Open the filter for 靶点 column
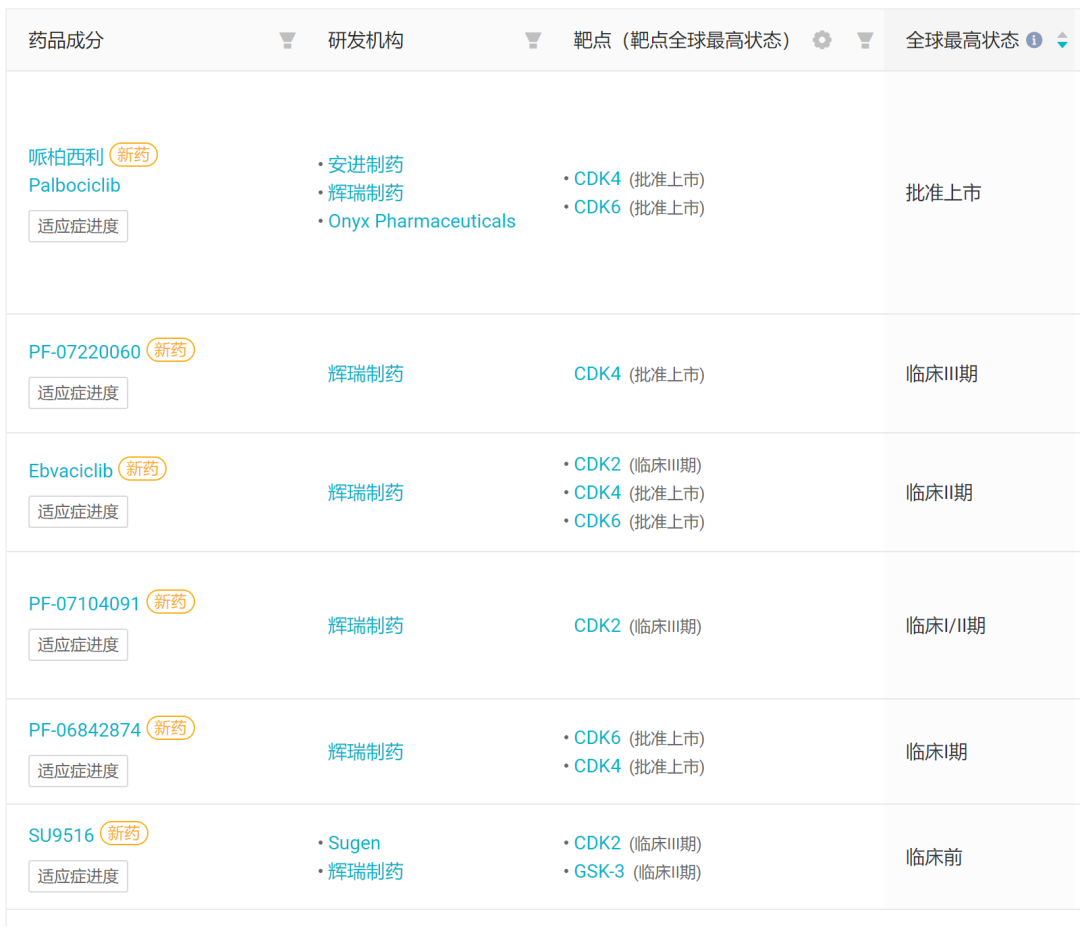The image size is (1080, 929). [865, 41]
